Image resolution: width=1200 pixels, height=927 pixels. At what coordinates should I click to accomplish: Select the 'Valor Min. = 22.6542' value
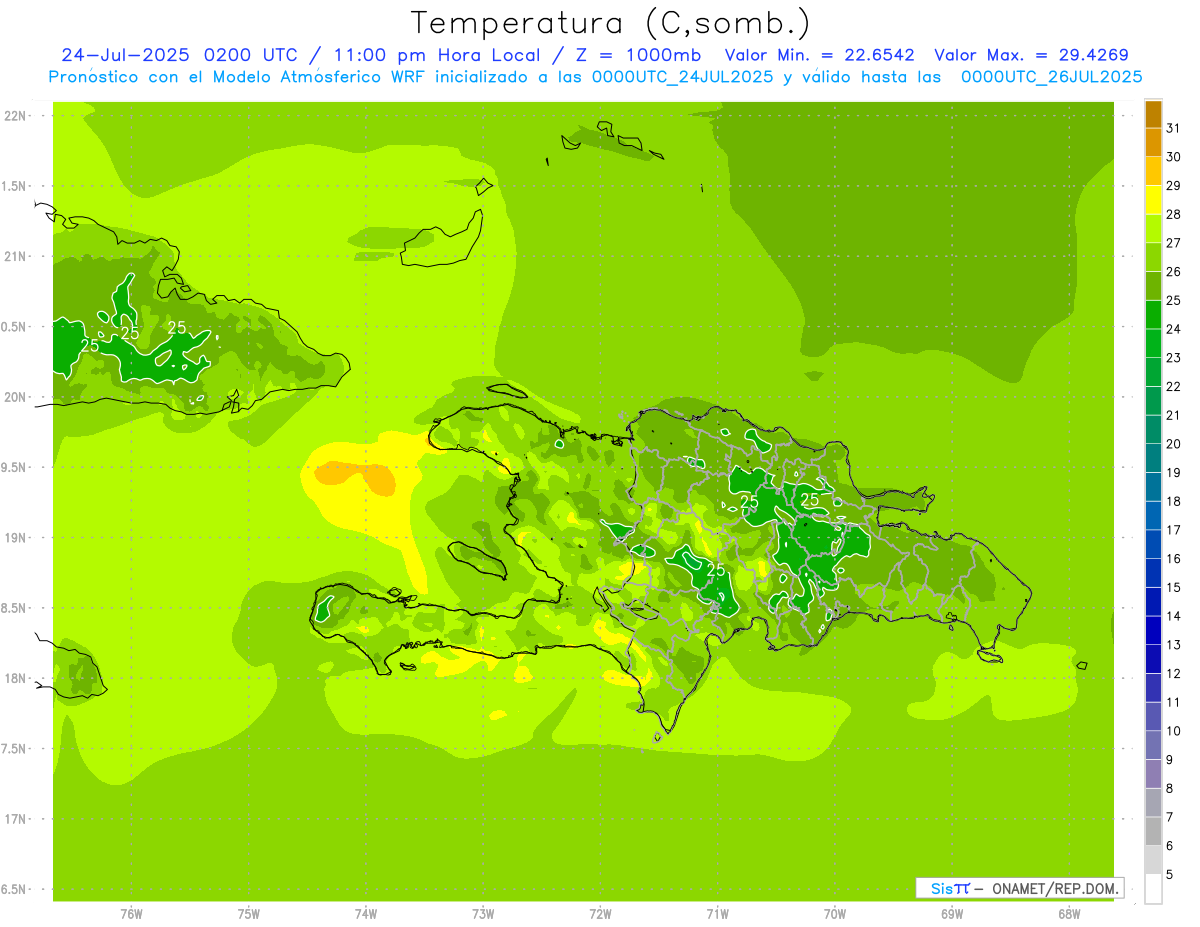[x=820, y=55]
